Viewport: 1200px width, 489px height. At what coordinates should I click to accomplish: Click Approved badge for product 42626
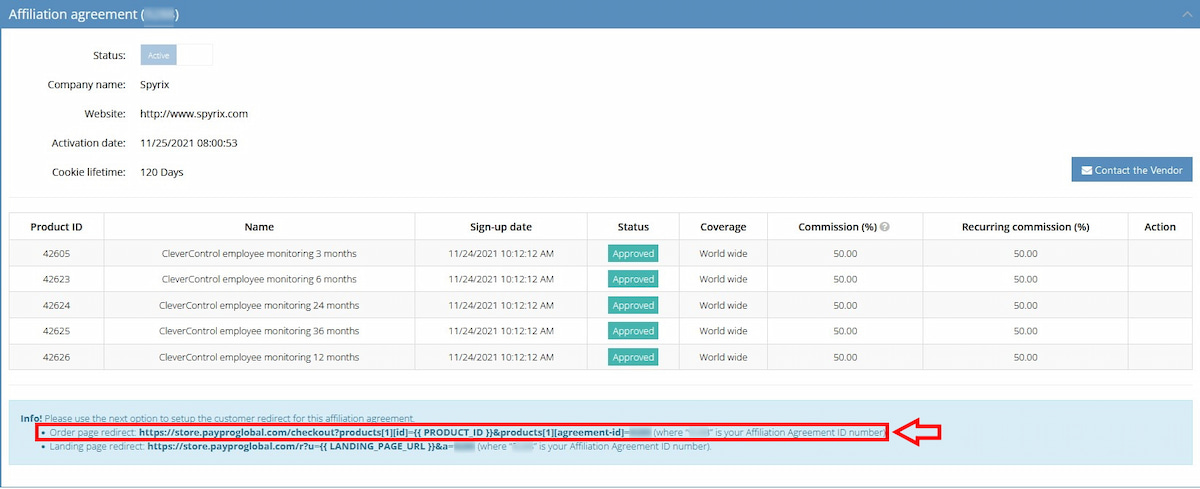click(633, 357)
